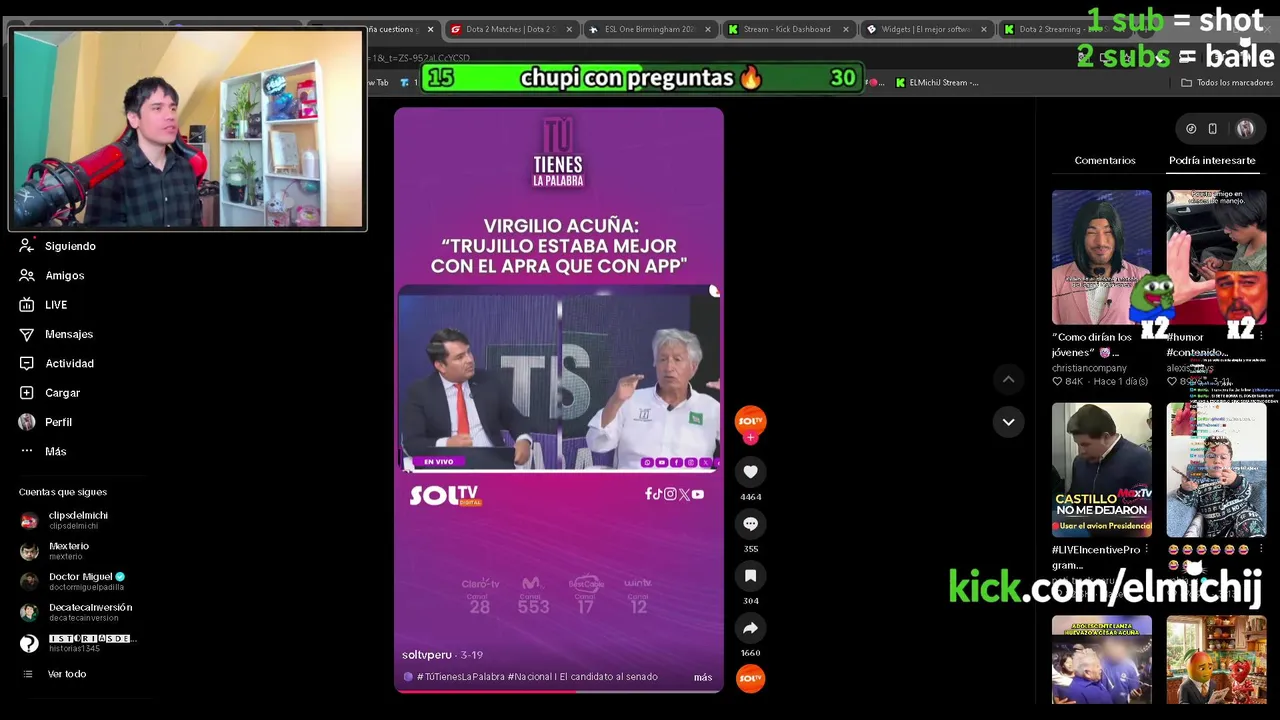The width and height of the screenshot is (1280, 720).
Task: Open the clipsdelmichi followed account
Action: pyautogui.click(x=64, y=520)
